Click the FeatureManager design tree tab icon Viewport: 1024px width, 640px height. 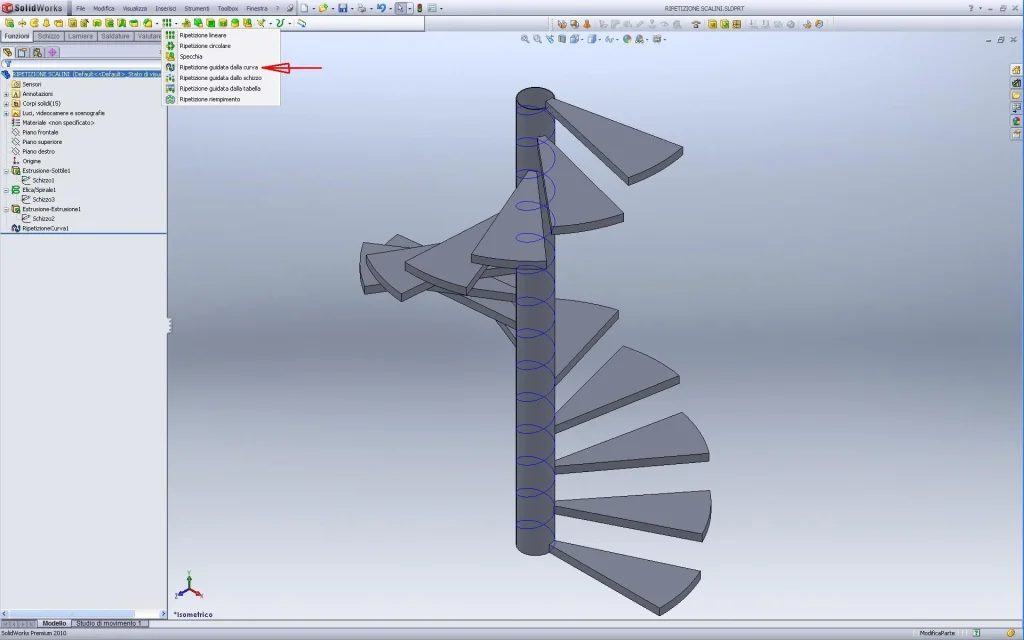pos(7,52)
